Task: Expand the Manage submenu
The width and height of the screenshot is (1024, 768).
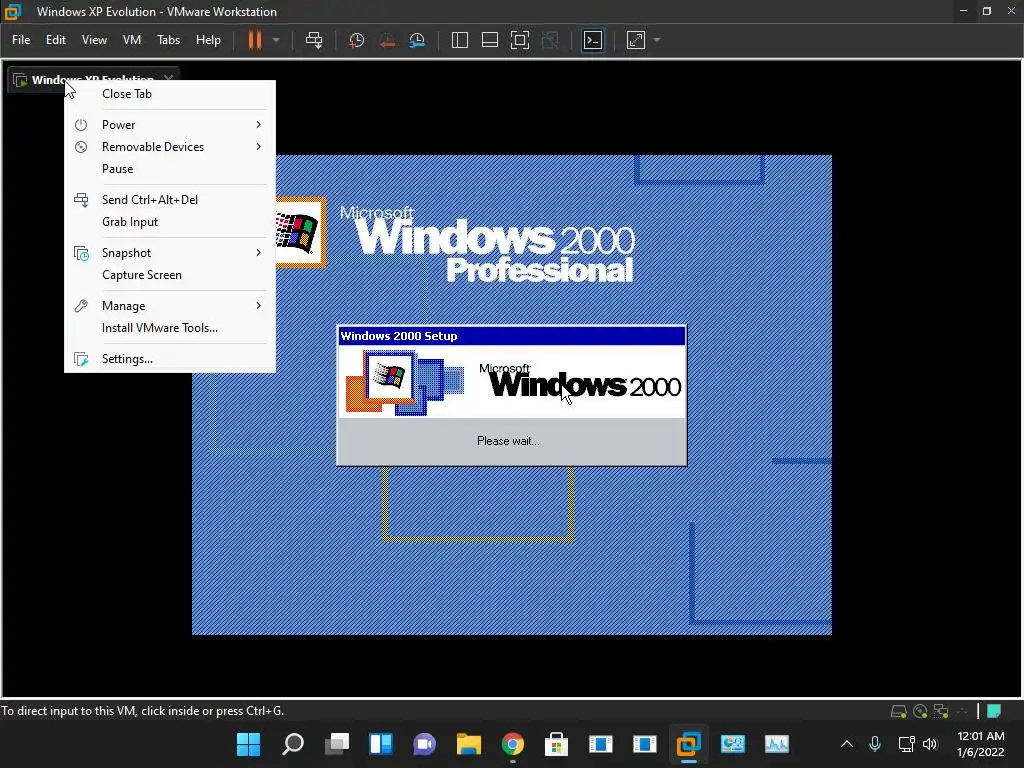Action: pyautogui.click(x=170, y=306)
